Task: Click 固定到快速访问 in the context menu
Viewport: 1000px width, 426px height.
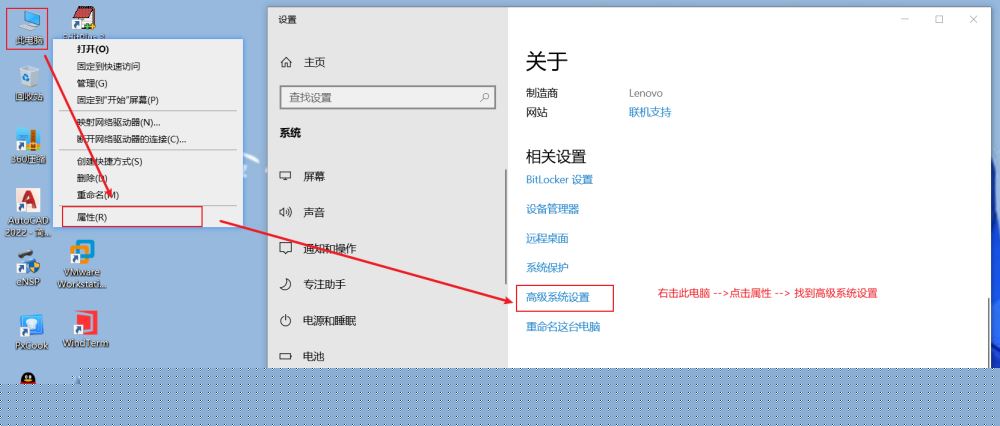Action: (x=108, y=66)
